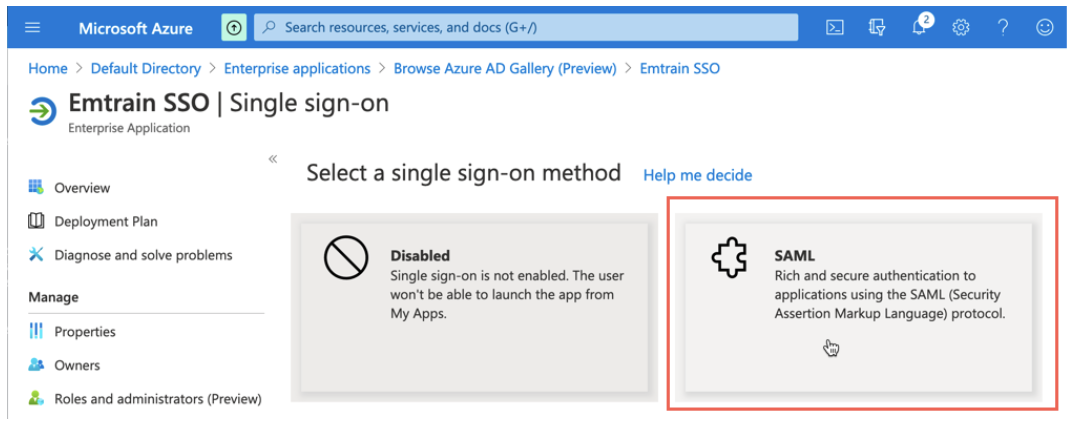Click the Overview grid icon
This screenshot has height=426, width=1074.
click(36, 187)
